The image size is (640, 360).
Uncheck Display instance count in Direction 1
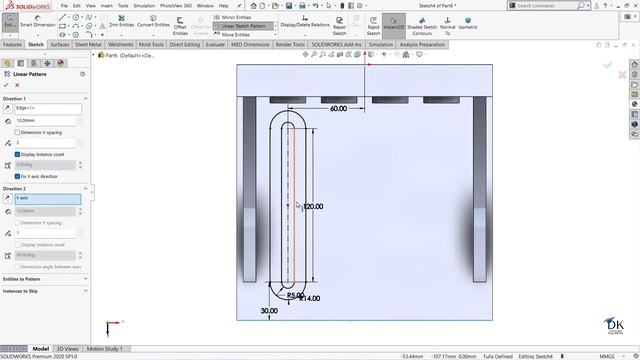17,154
